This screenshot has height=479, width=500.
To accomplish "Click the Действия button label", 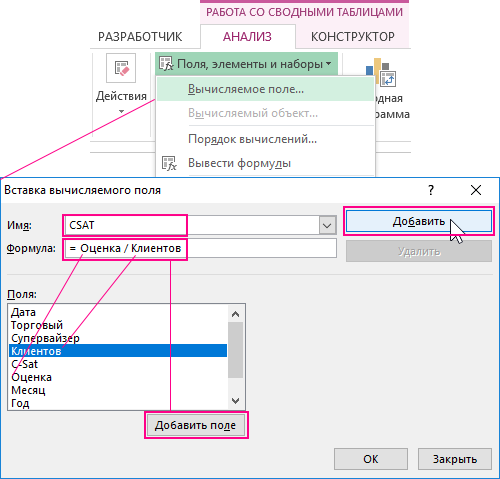I will click(x=121, y=96).
